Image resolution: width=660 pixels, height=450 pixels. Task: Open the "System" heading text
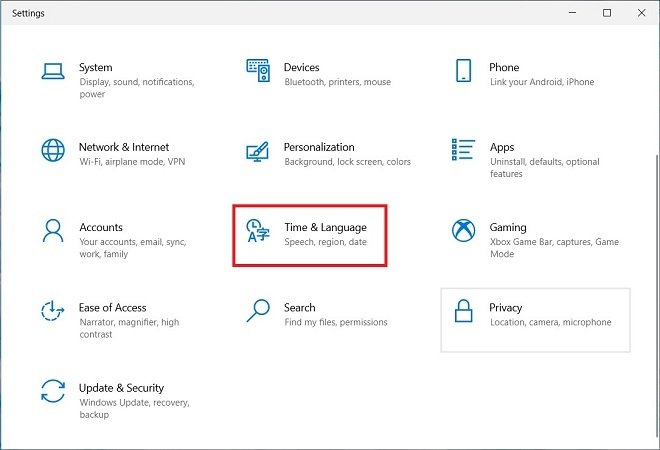(96, 67)
